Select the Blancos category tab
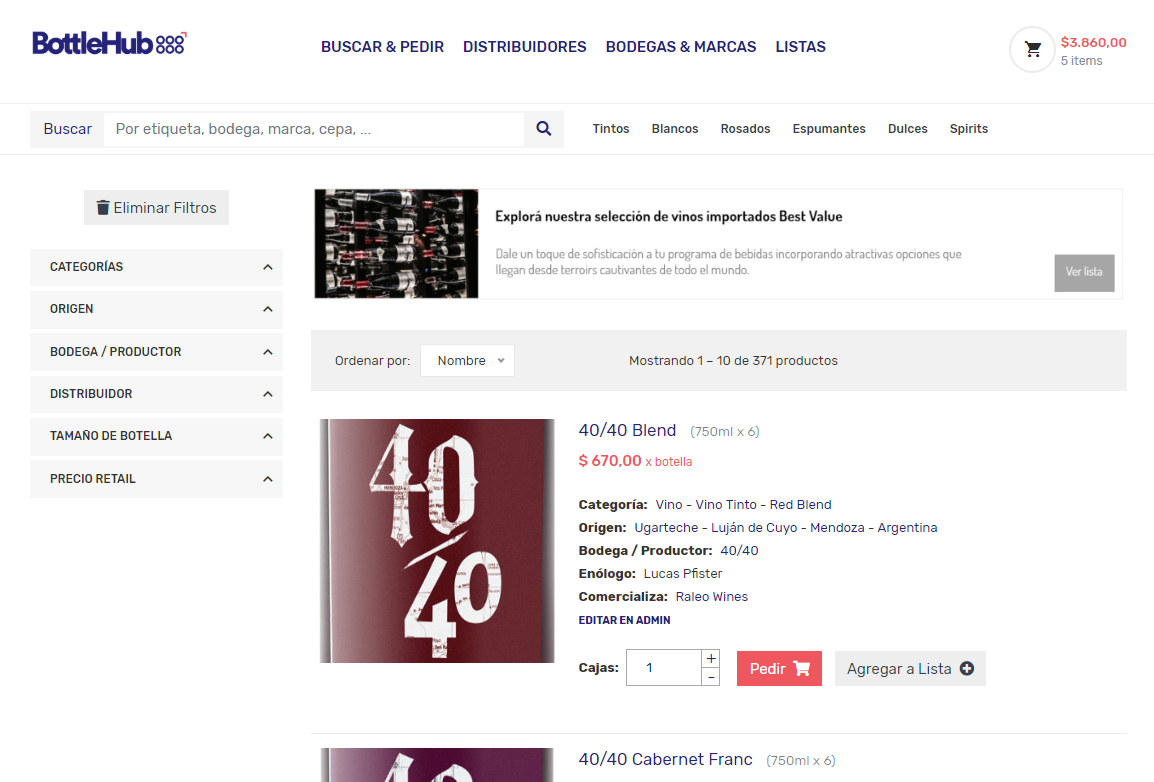The height and width of the screenshot is (782, 1154). [x=675, y=129]
